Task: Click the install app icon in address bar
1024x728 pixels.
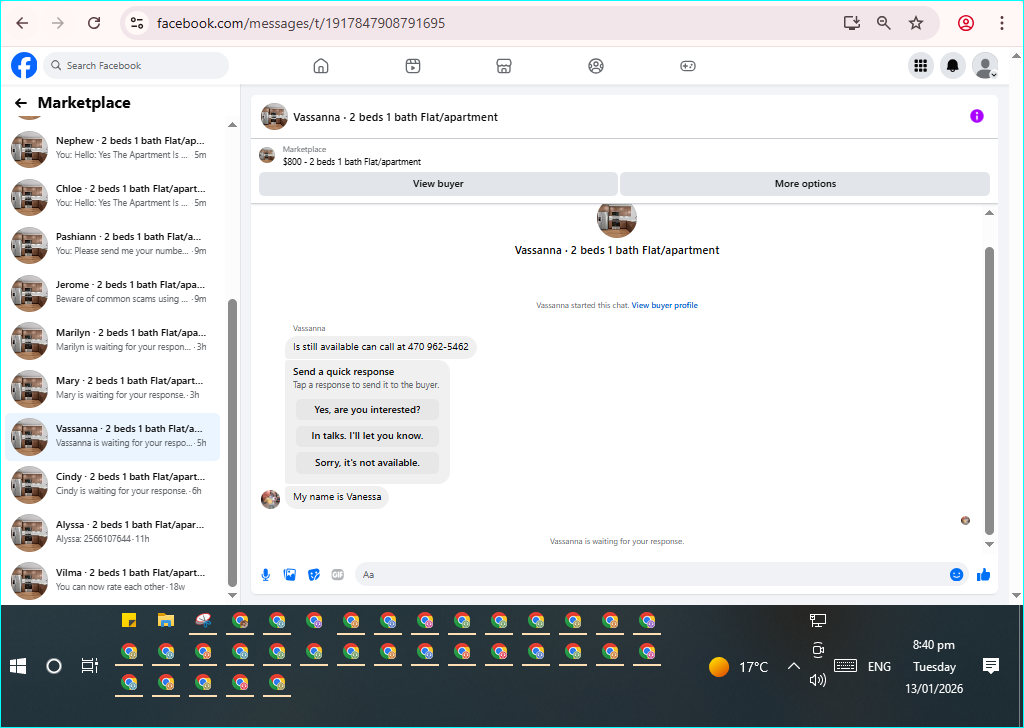Action: [x=852, y=23]
